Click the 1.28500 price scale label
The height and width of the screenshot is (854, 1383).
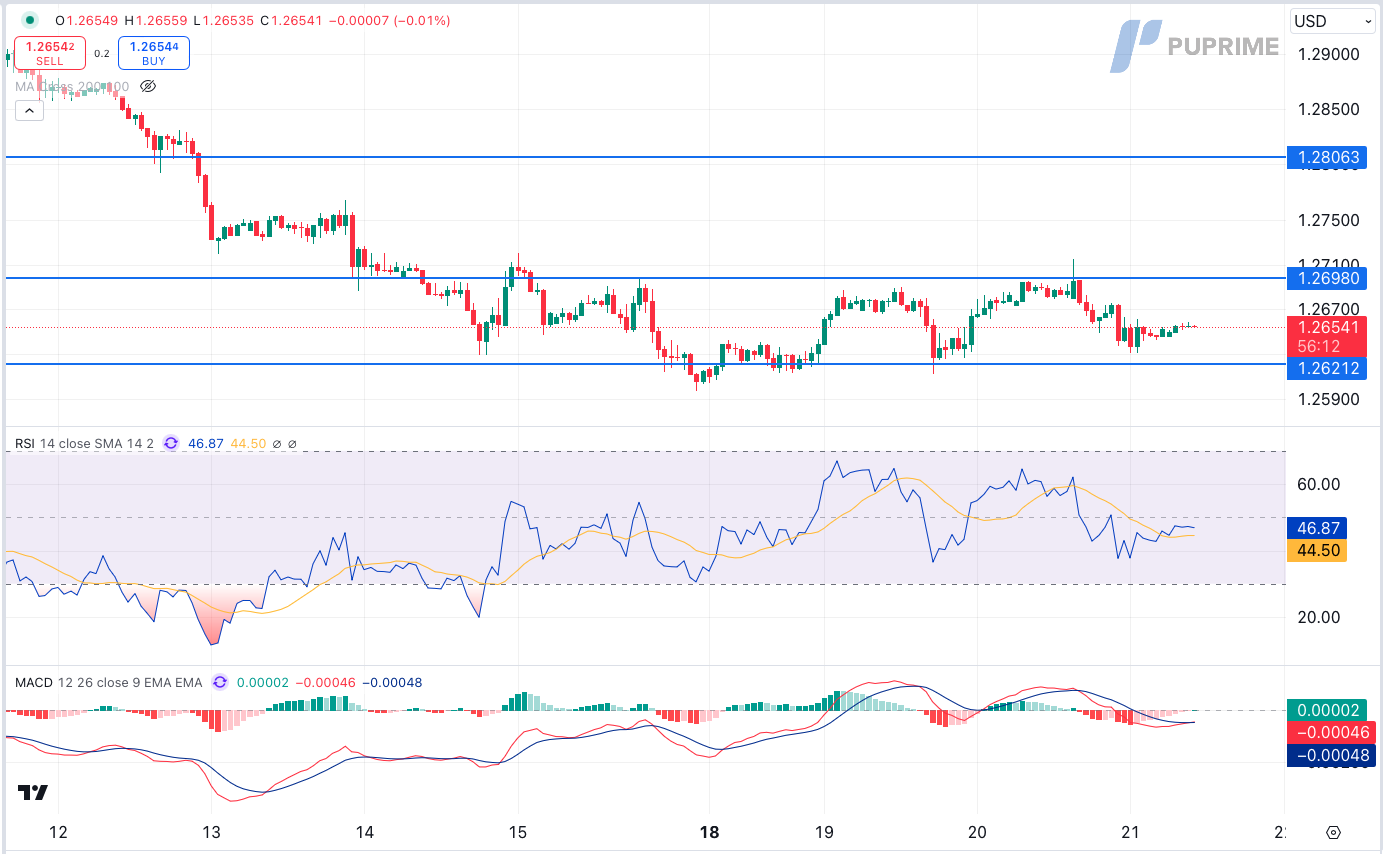1329,108
